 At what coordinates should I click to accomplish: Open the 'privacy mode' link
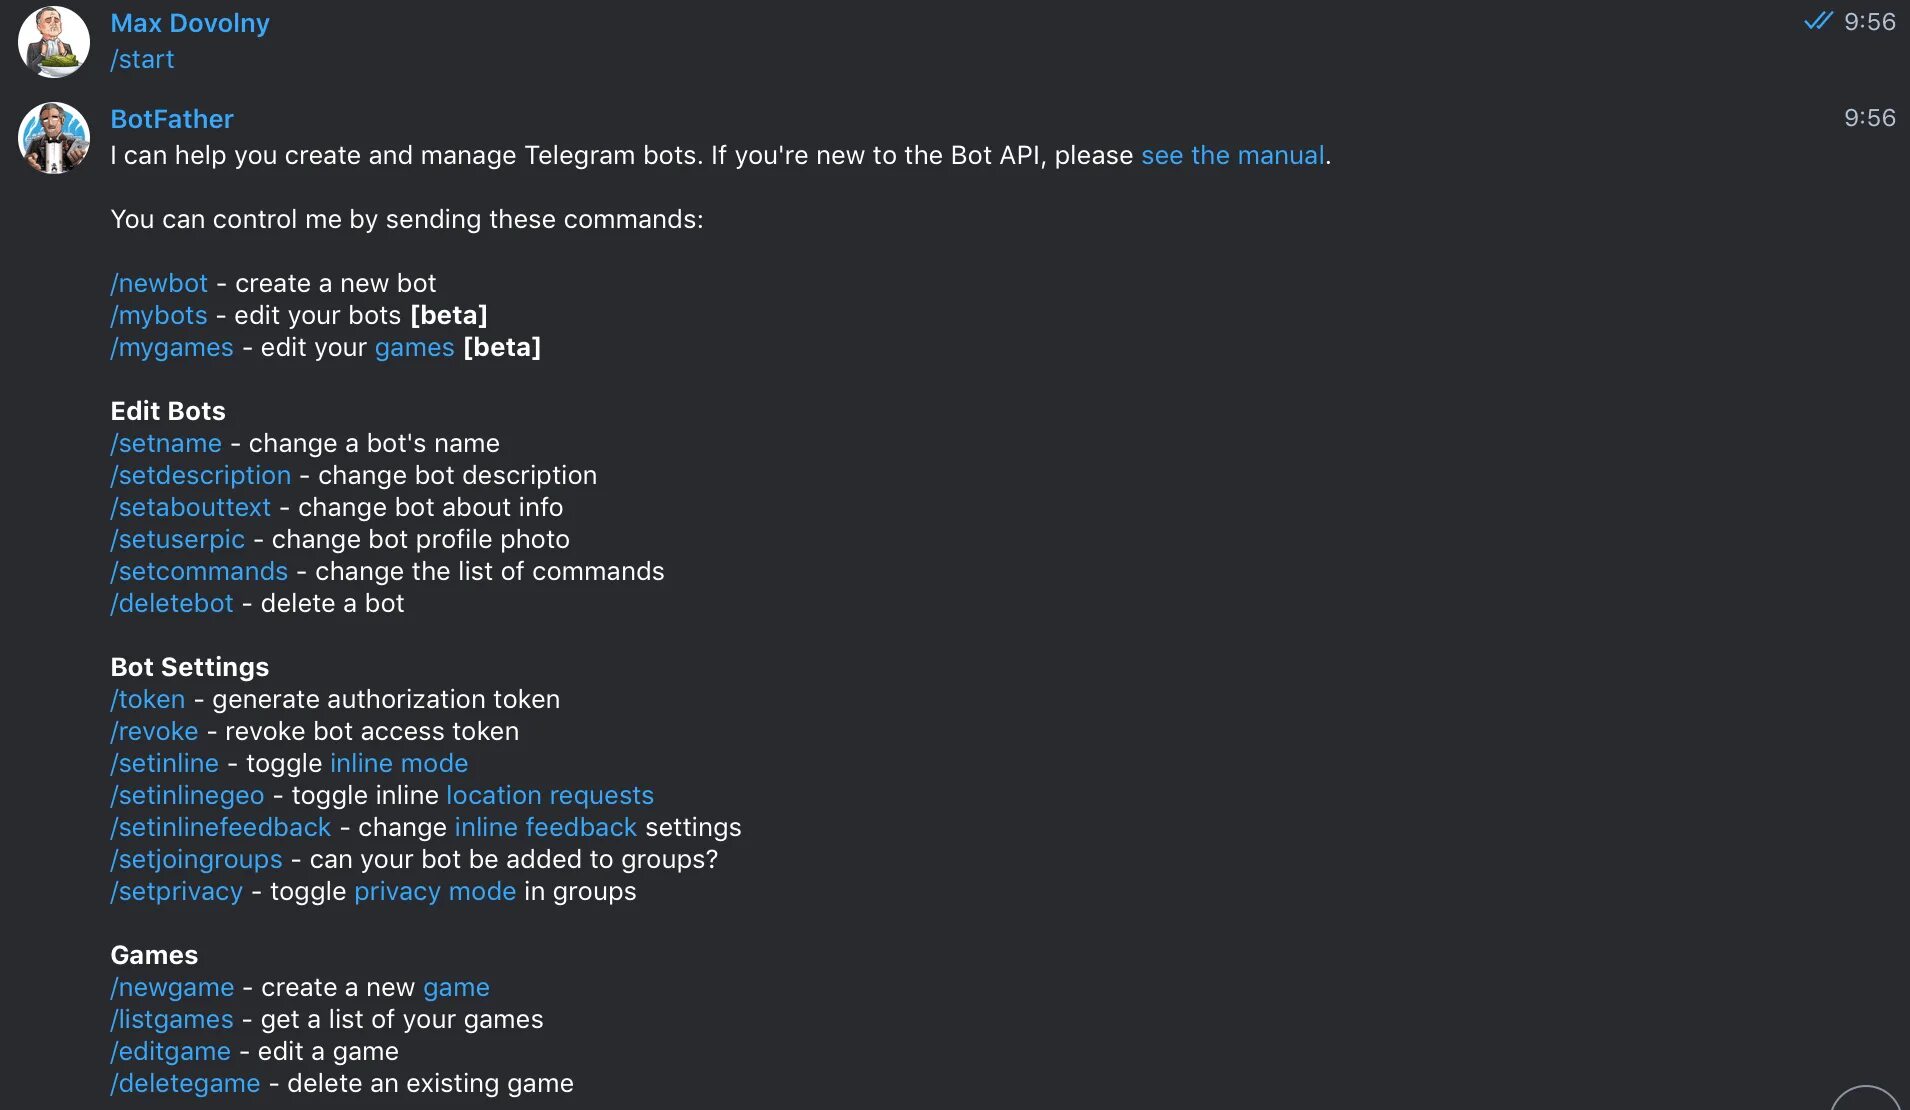click(x=434, y=891)
